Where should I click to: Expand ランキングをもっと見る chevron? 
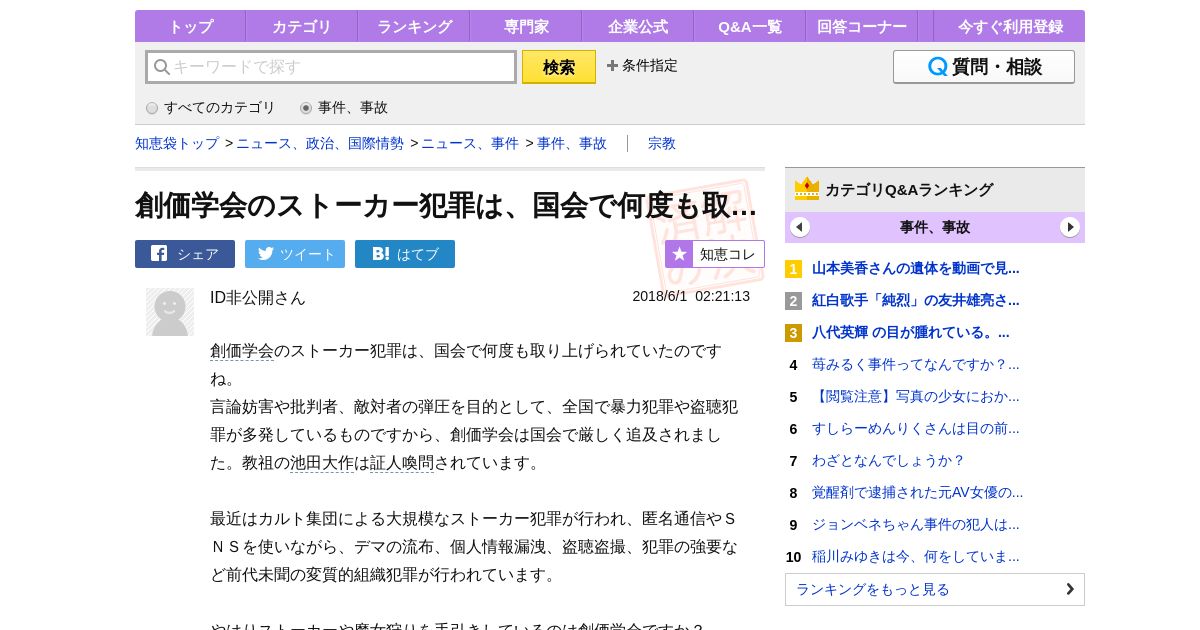click(x=1070, y=589)
